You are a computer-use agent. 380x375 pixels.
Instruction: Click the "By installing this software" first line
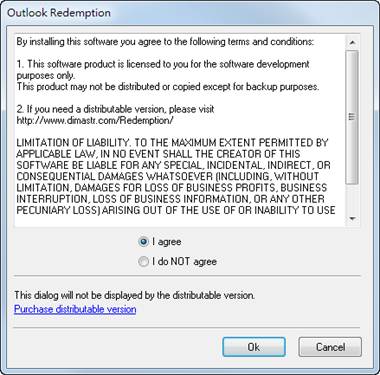click(165, 42)
